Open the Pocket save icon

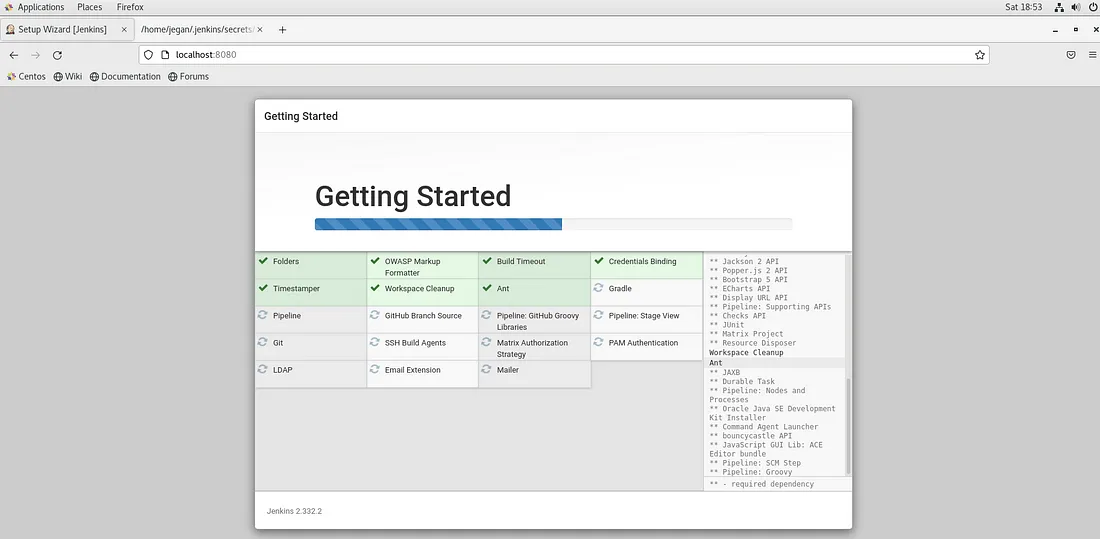pos(1071,55)
